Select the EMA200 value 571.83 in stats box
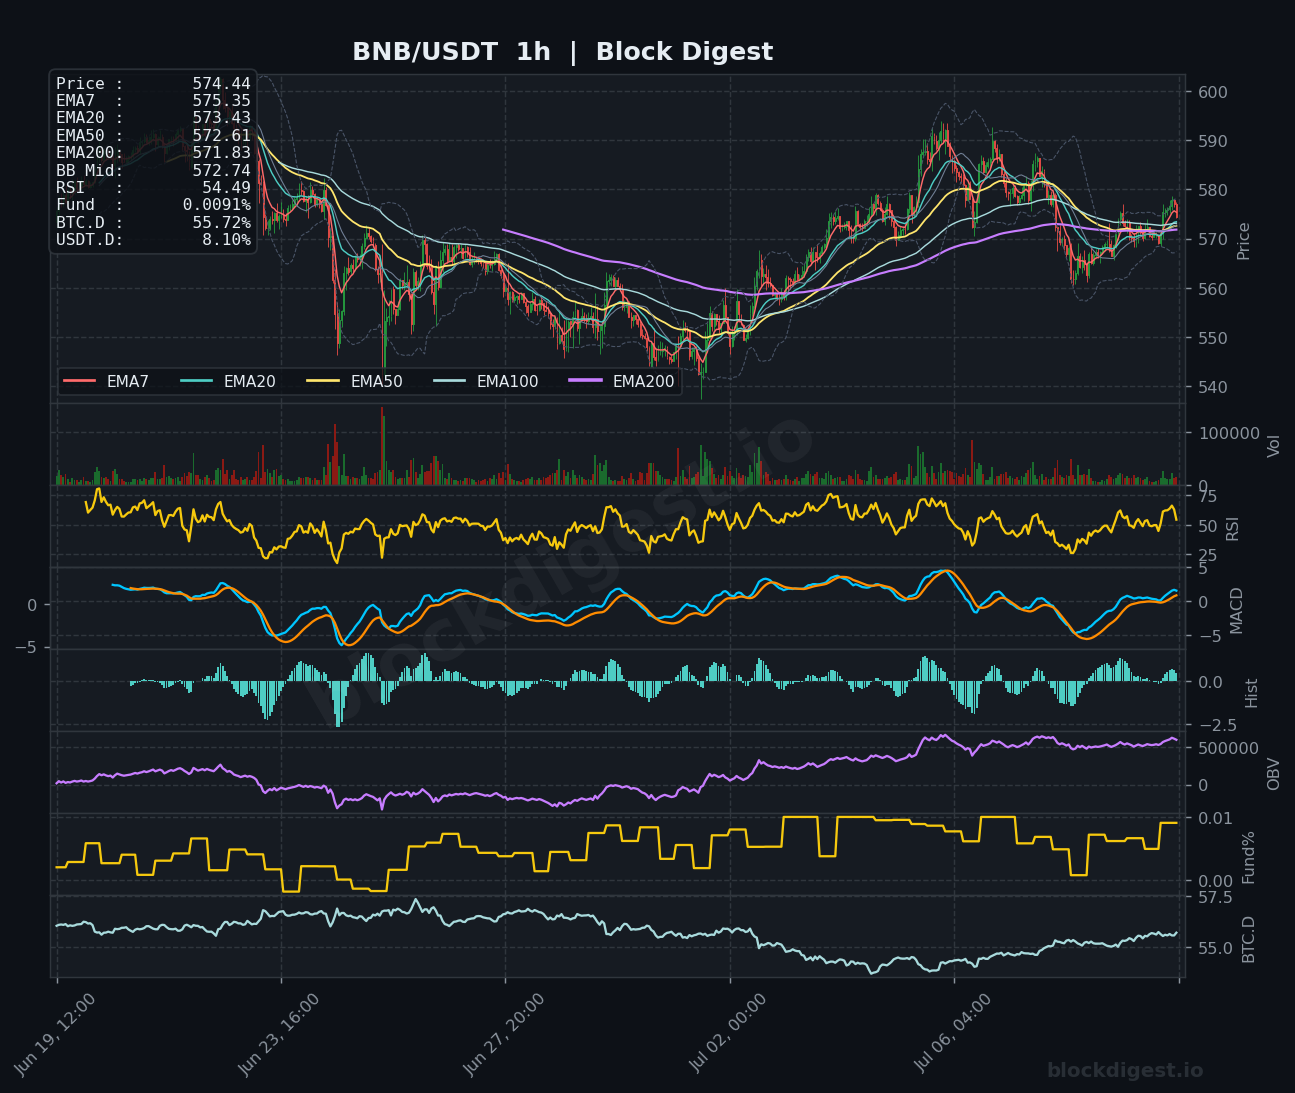The width and height of the screenshot is (1295, 1093). 222,153
